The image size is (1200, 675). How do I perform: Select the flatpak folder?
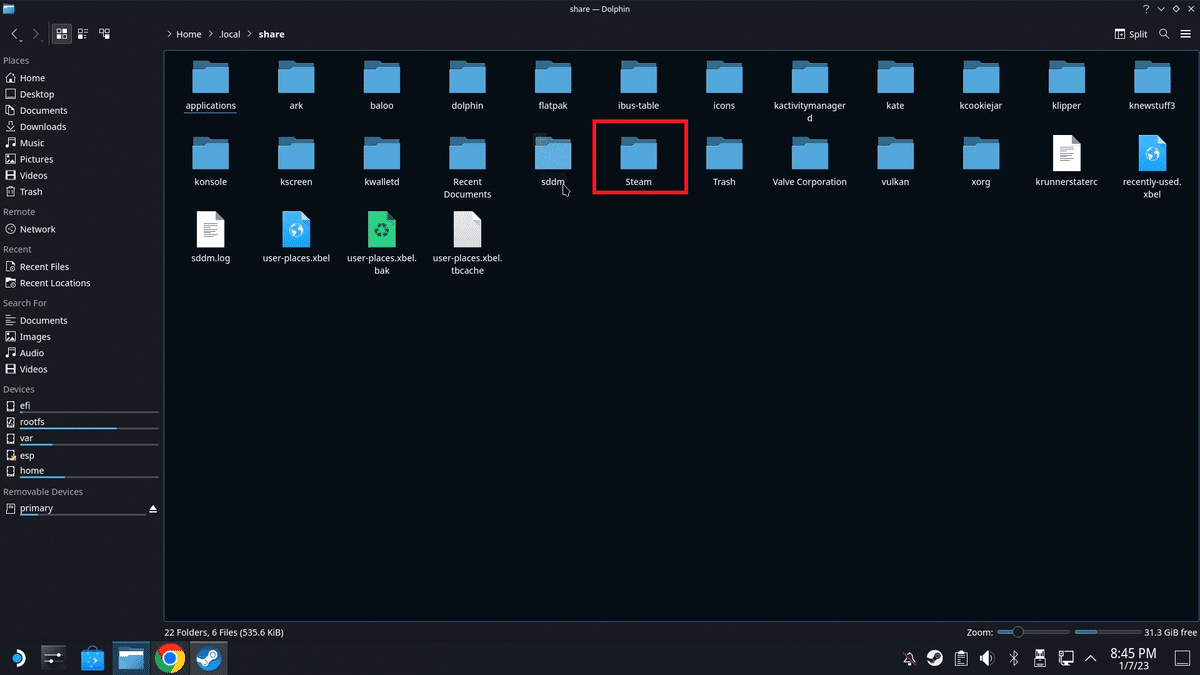tap(553, 85)
